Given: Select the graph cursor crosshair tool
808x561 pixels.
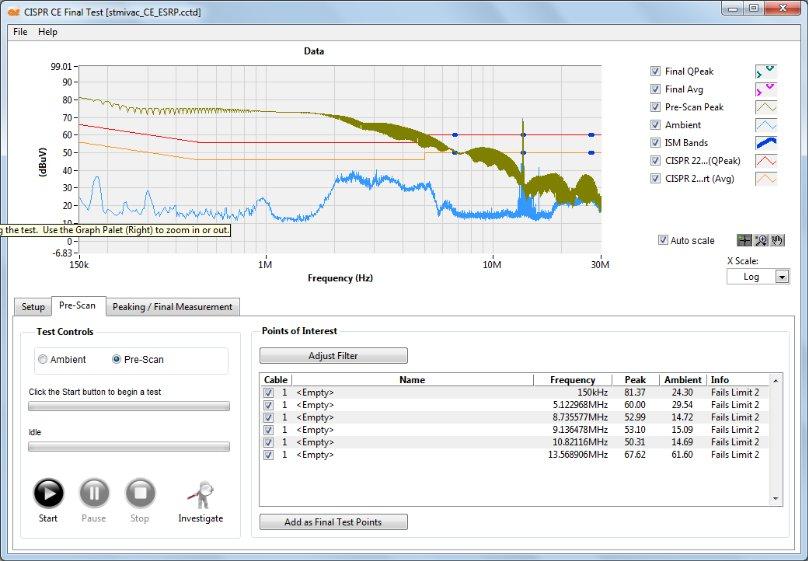Looking at the screenshot, I should [x=744, y=240].
